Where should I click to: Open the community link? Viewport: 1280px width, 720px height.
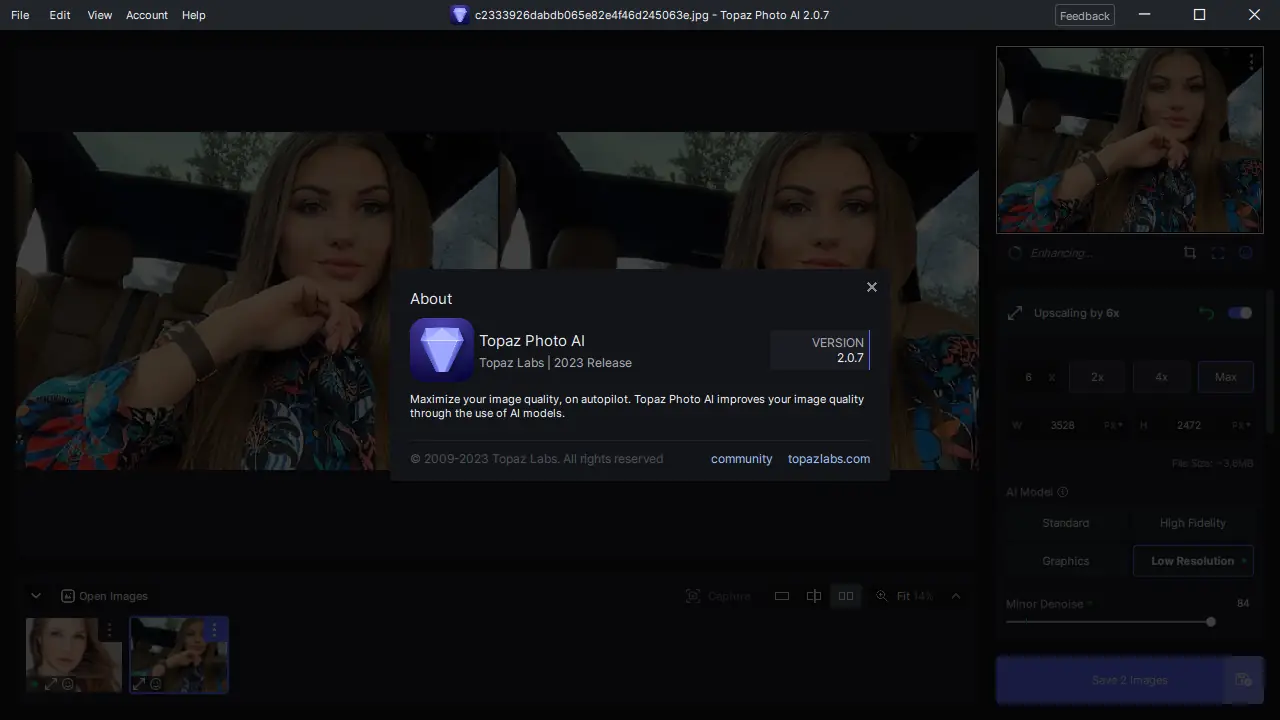(x=741, y=459)
